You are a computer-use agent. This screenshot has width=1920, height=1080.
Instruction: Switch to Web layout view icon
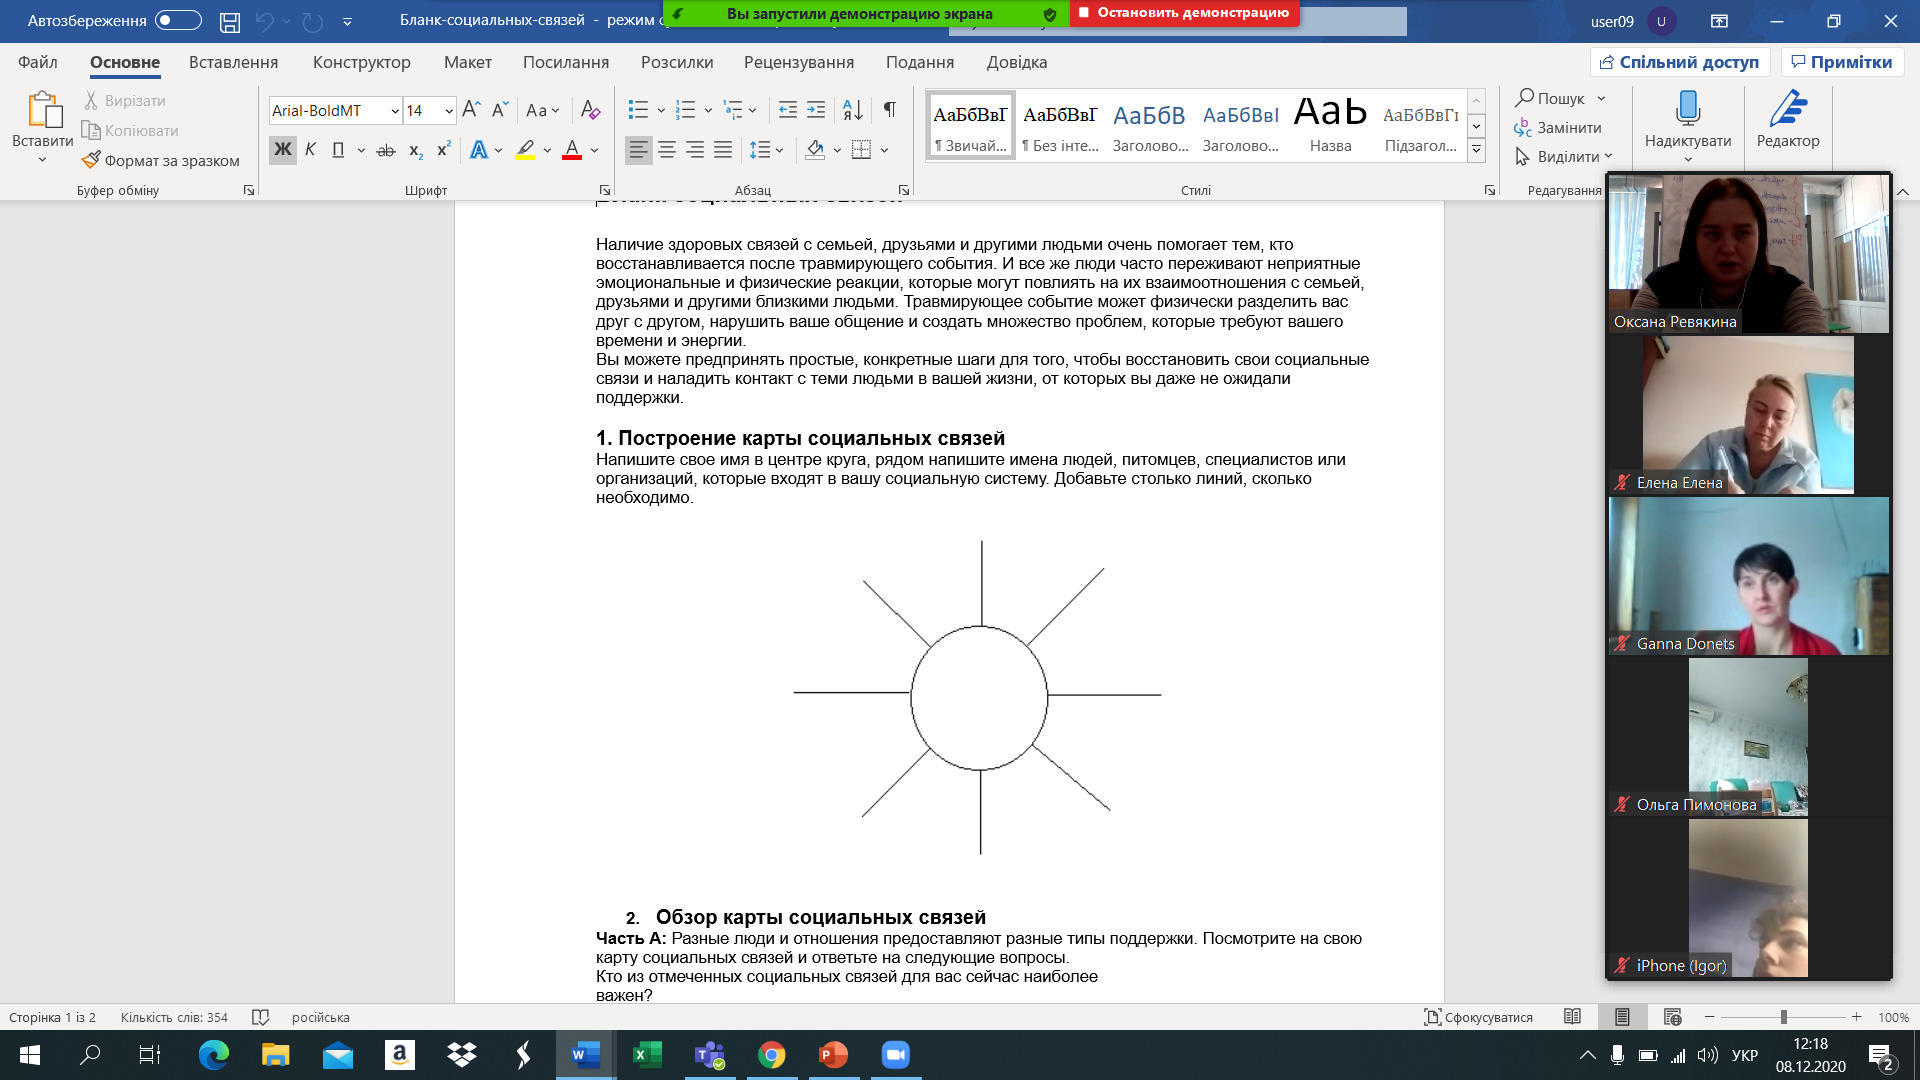[x=1672, y=1017]
